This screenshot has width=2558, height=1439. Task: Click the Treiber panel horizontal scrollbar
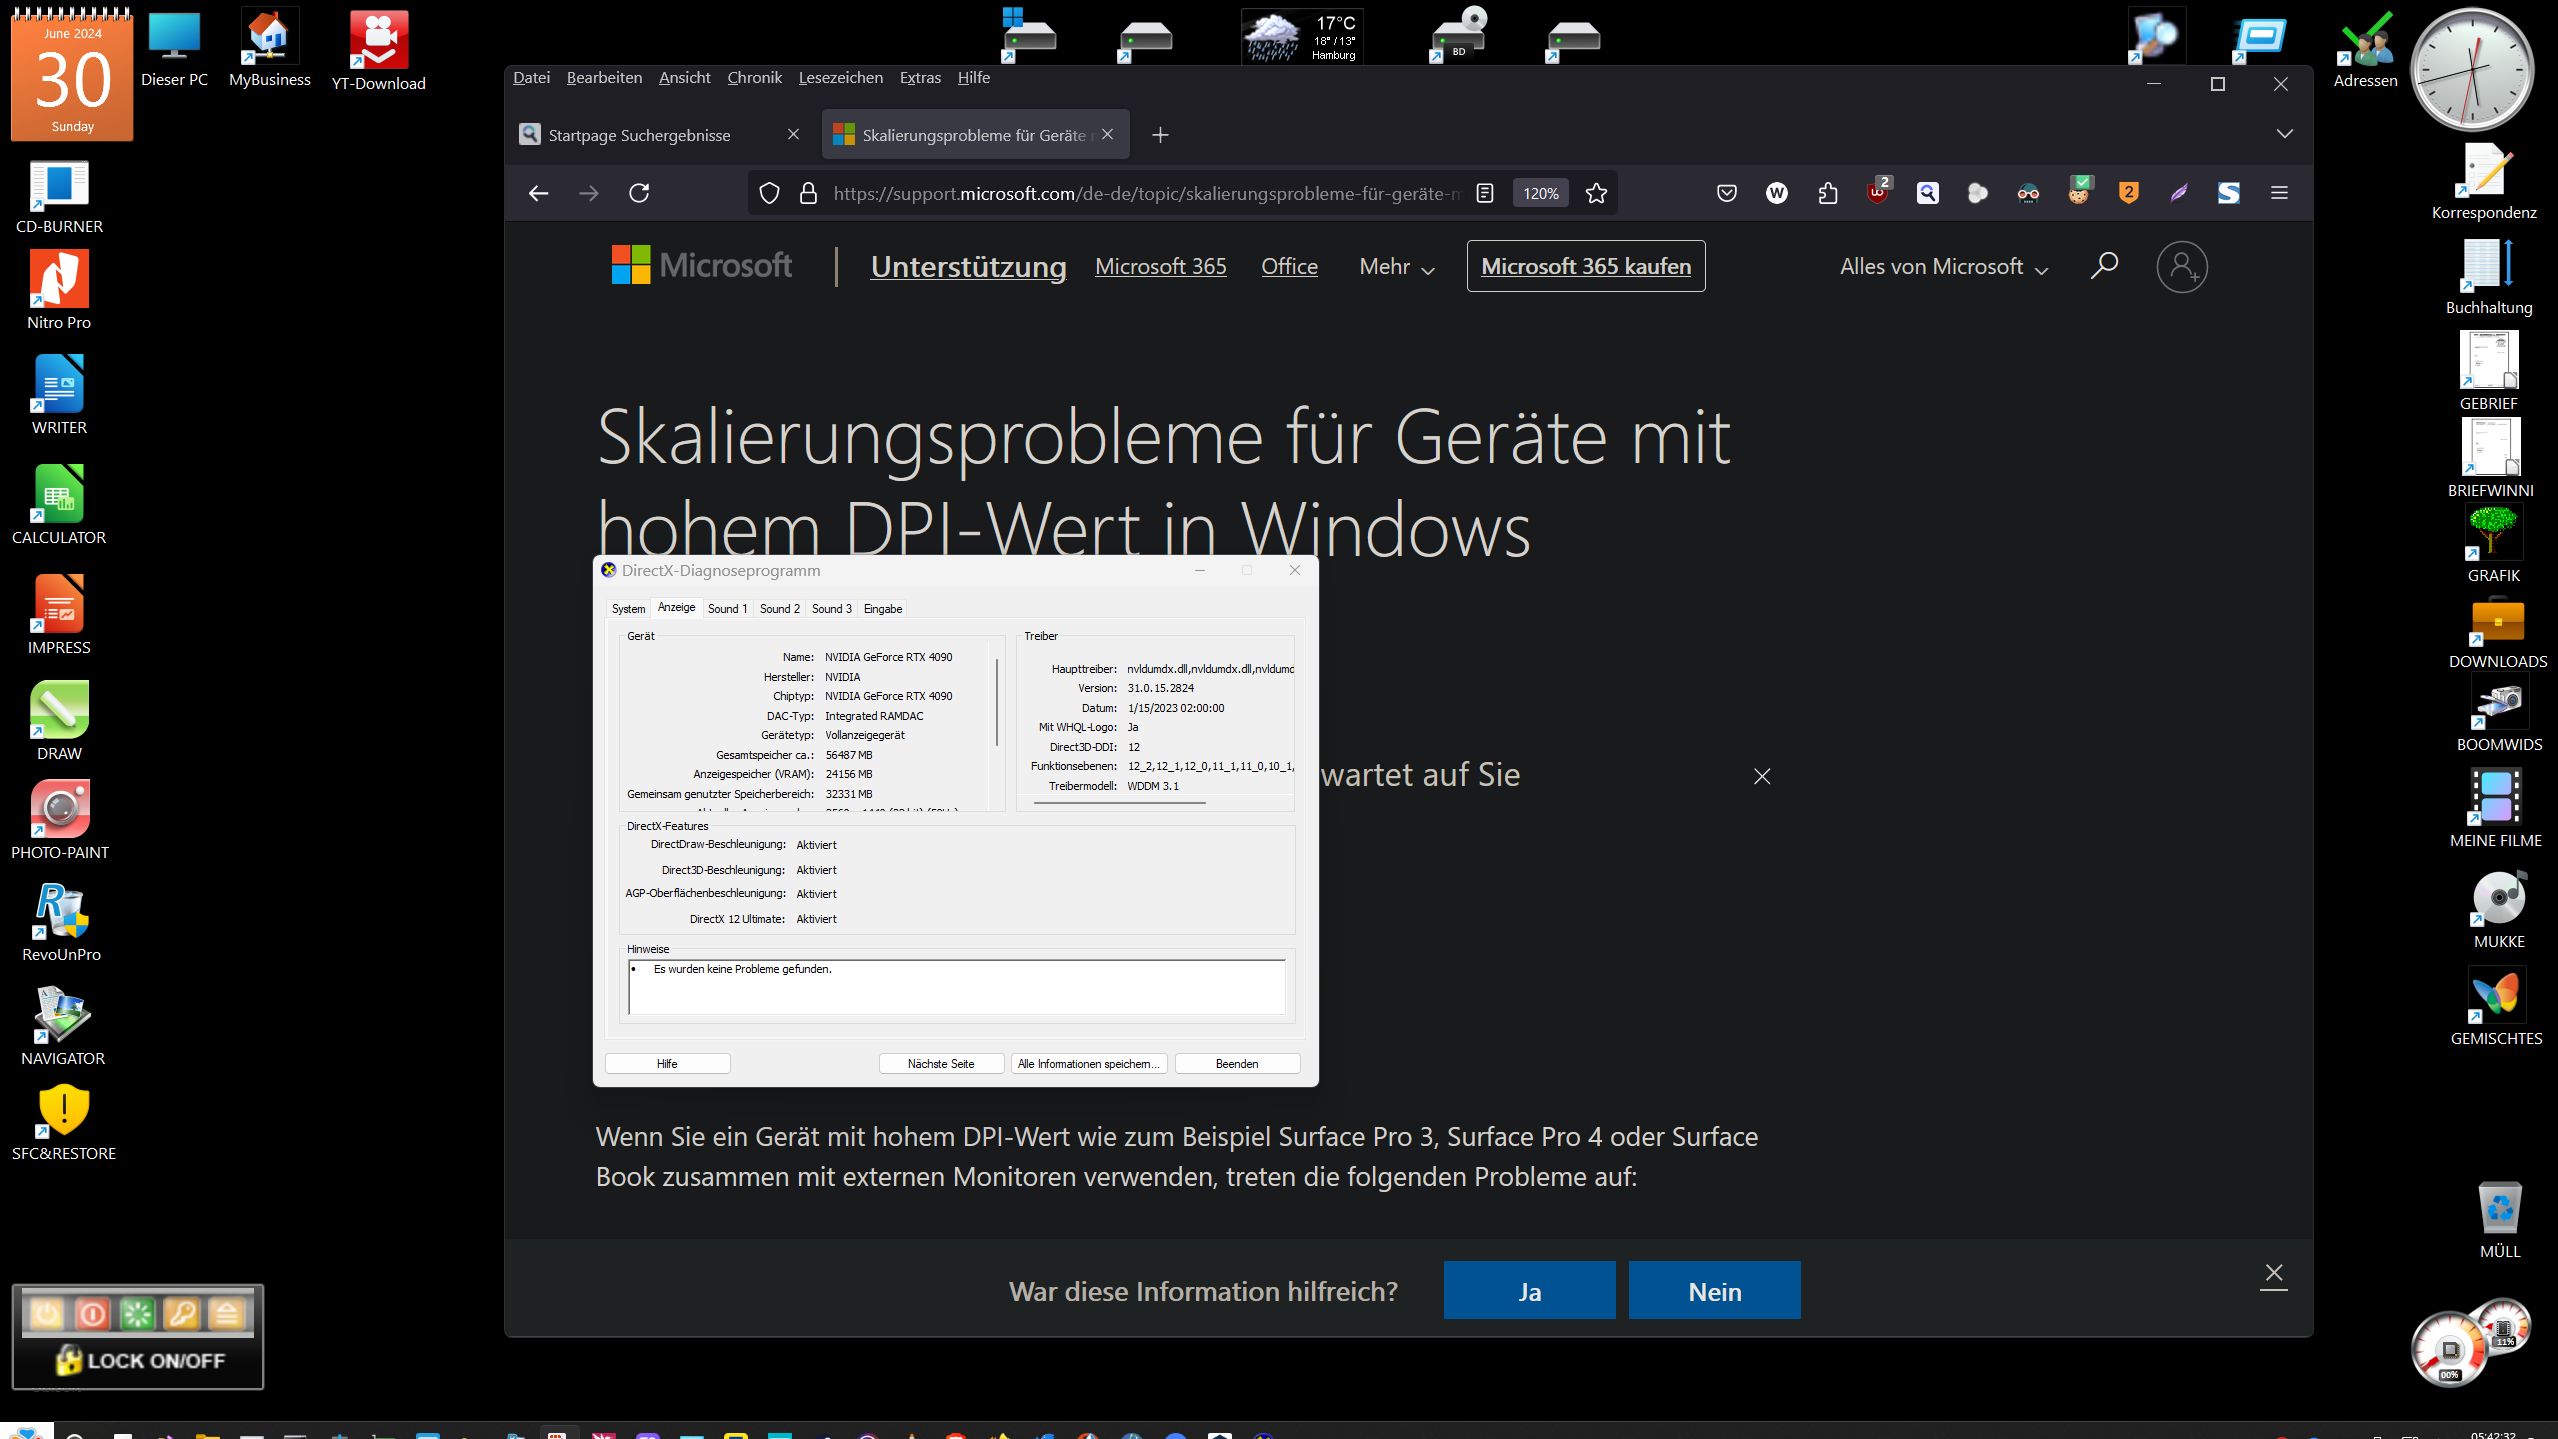(1119, 803)
